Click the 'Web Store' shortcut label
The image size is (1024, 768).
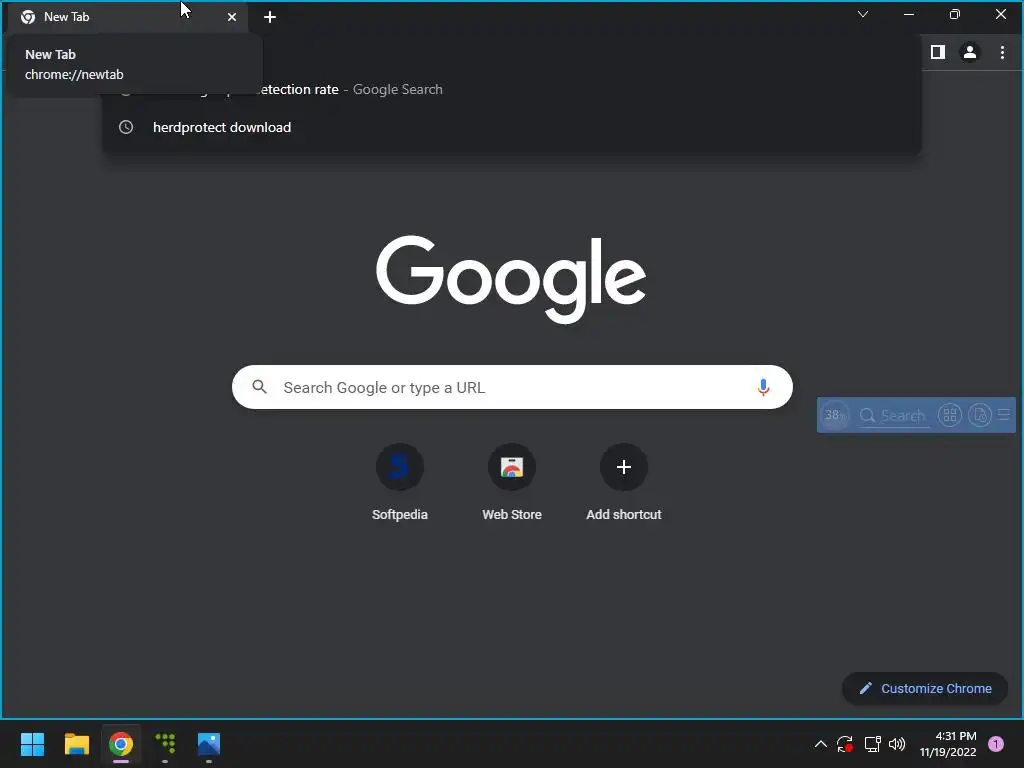pos(512,515)
